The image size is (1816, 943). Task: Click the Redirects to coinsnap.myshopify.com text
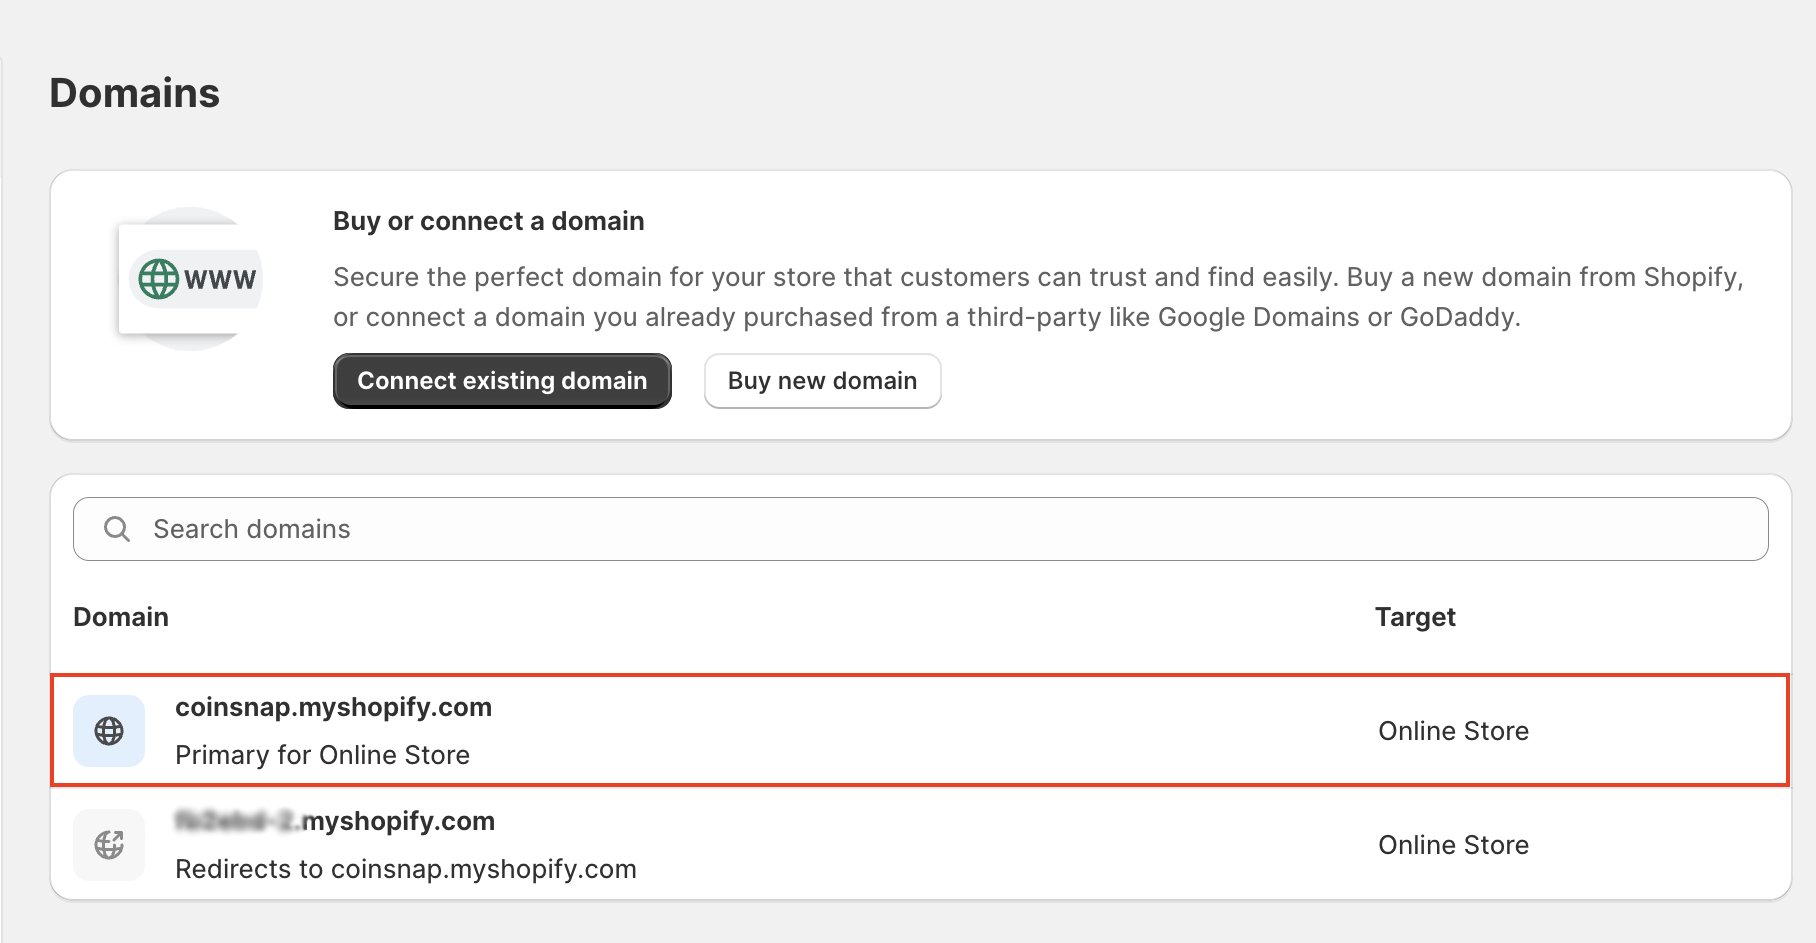point(405,869)
